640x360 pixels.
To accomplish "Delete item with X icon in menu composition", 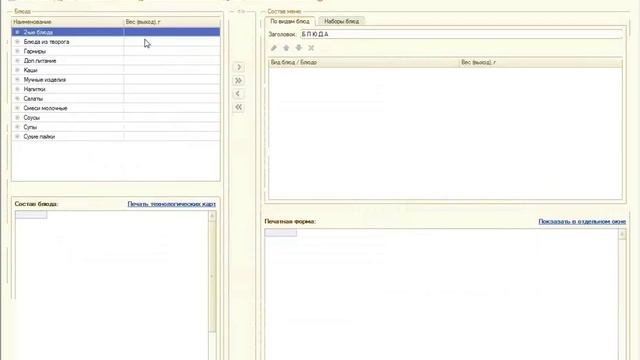I will point(311,48).
